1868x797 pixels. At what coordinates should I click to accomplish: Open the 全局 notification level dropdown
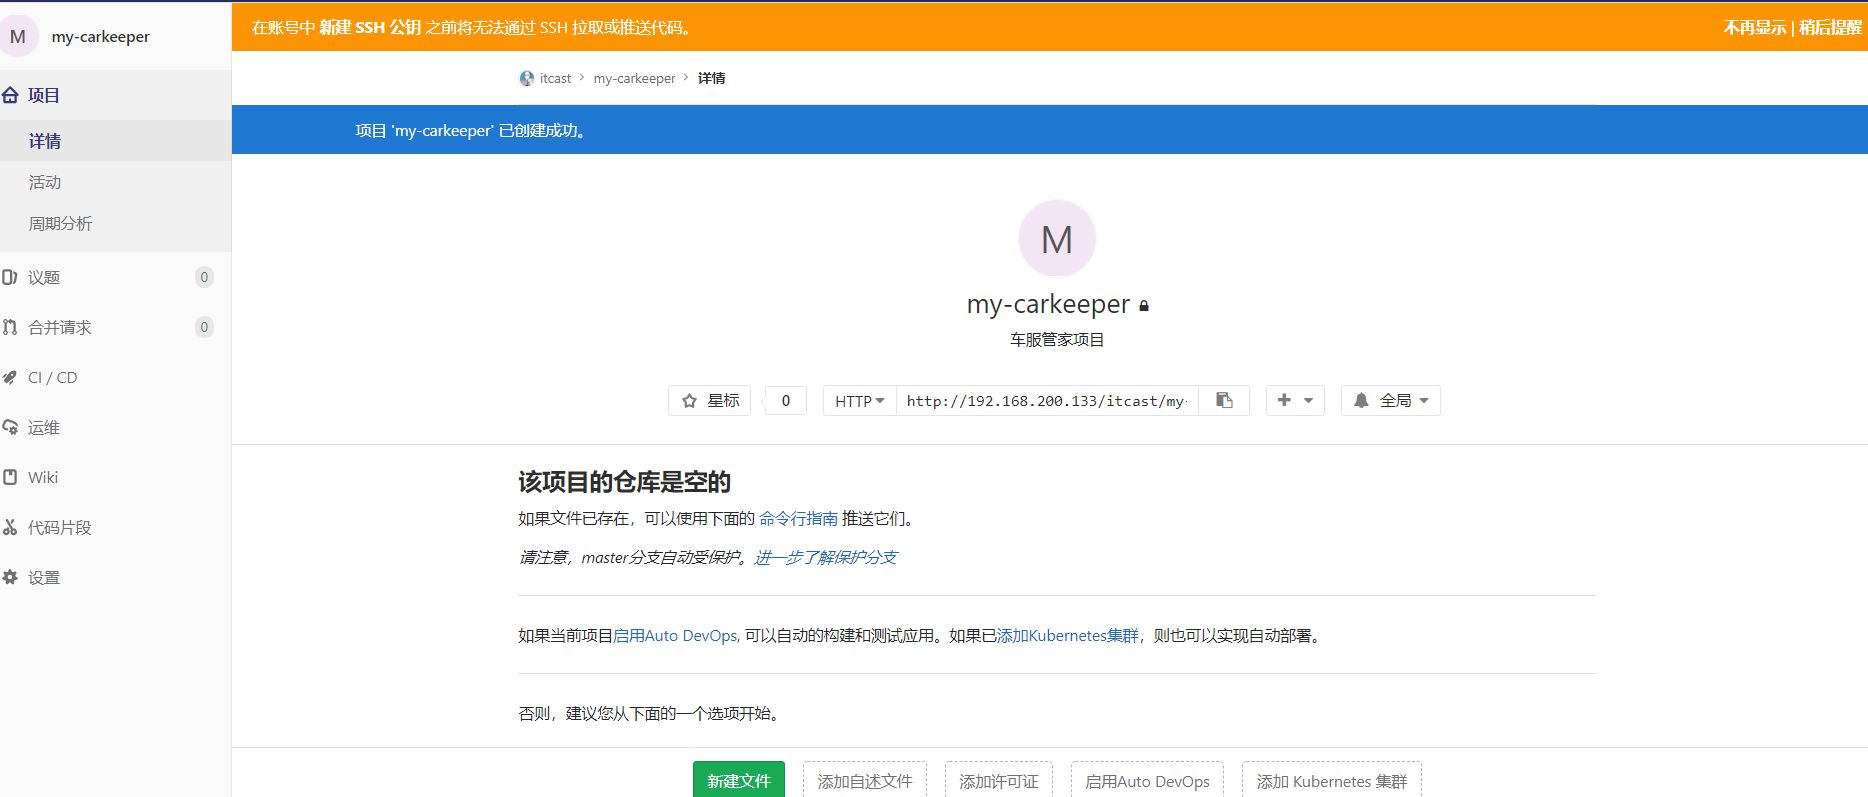[1391, 400]
